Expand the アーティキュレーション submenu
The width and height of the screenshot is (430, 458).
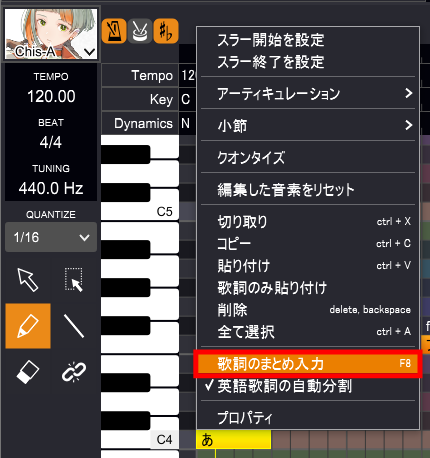[308, 93]
